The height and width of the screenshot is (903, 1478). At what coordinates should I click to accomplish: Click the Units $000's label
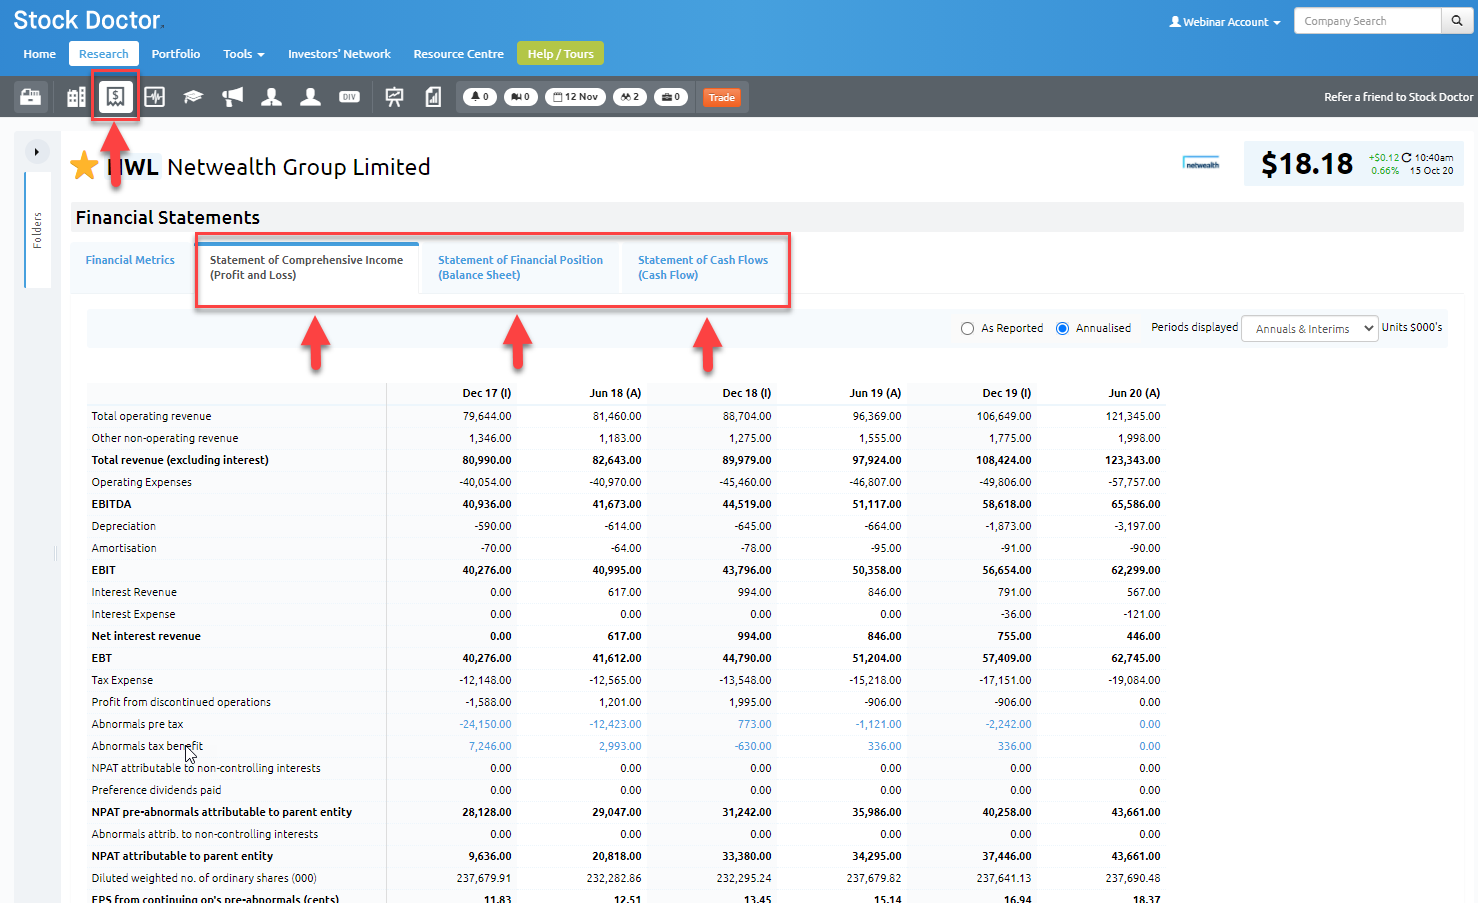pos(1412,327)
